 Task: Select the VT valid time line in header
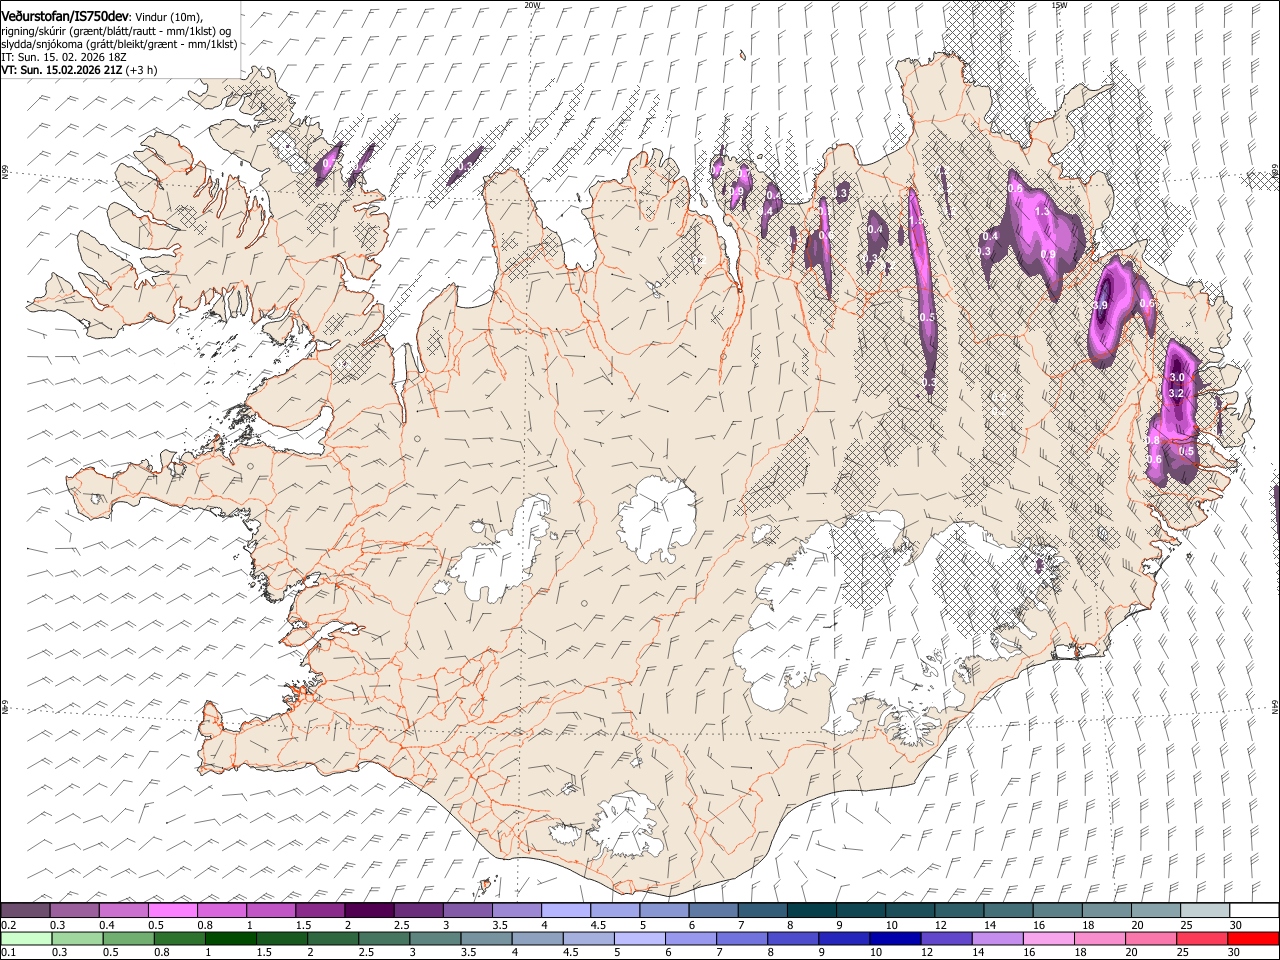[79, 70]
